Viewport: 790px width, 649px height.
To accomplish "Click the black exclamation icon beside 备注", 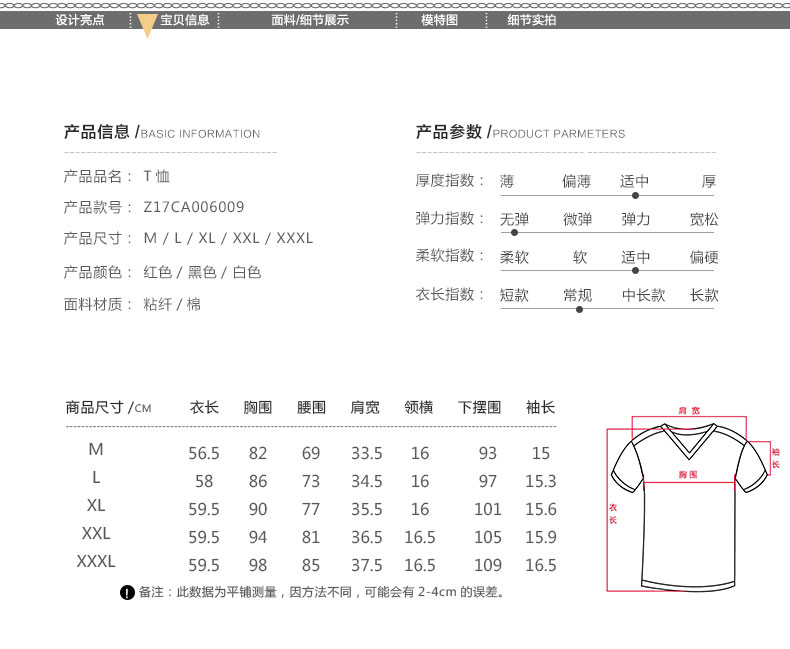I will pos(127,593).
